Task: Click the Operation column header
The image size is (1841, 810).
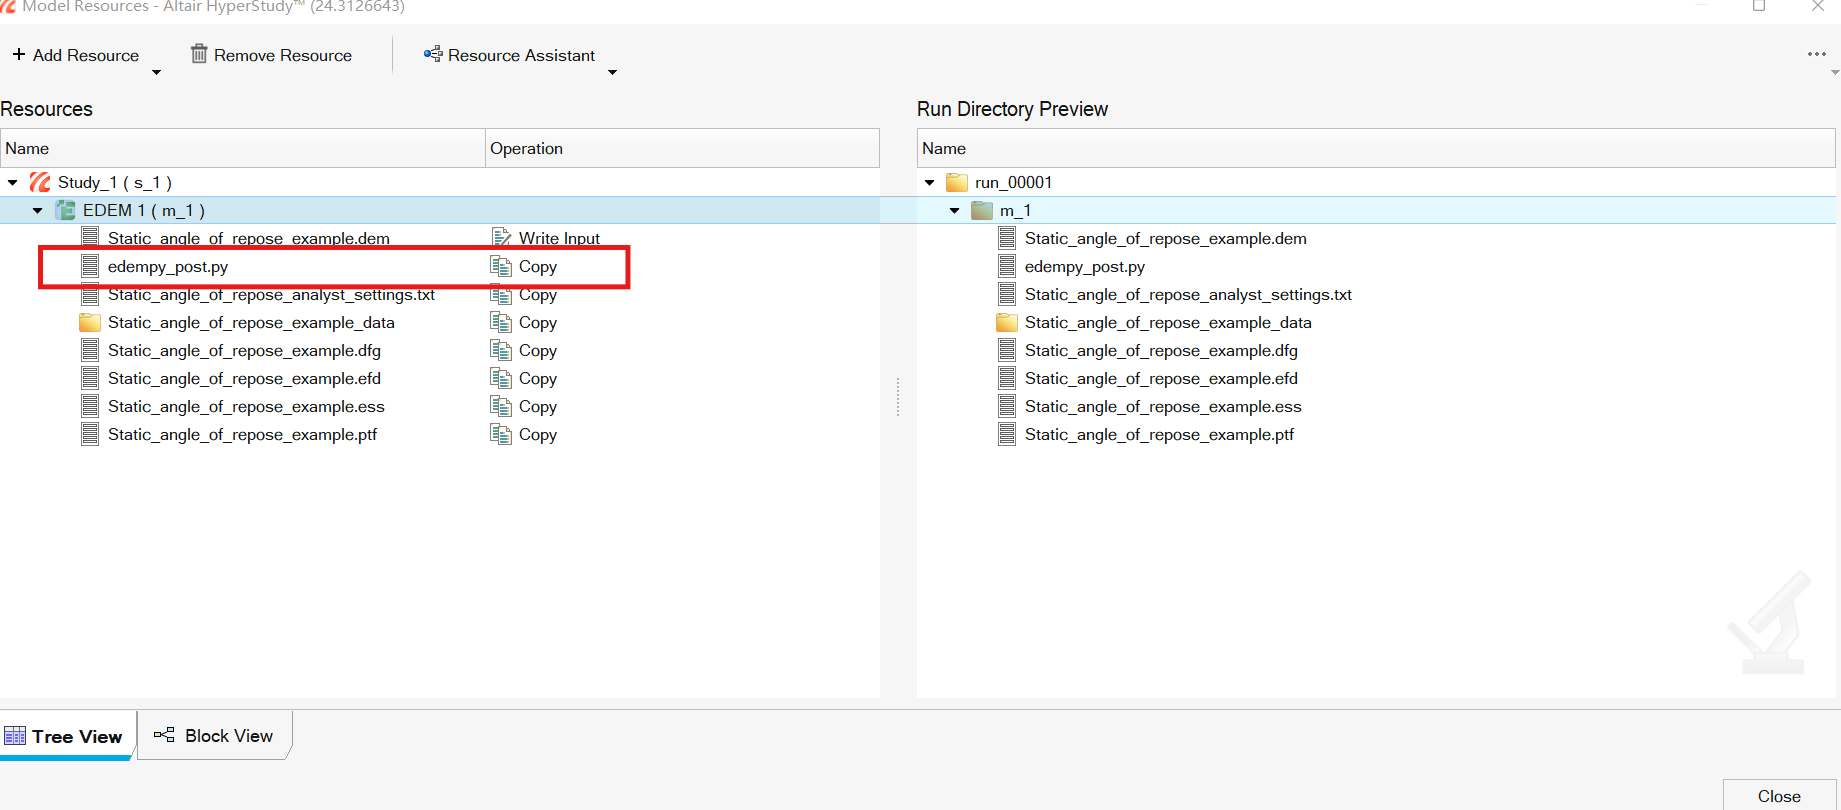Action: (682, 148)
